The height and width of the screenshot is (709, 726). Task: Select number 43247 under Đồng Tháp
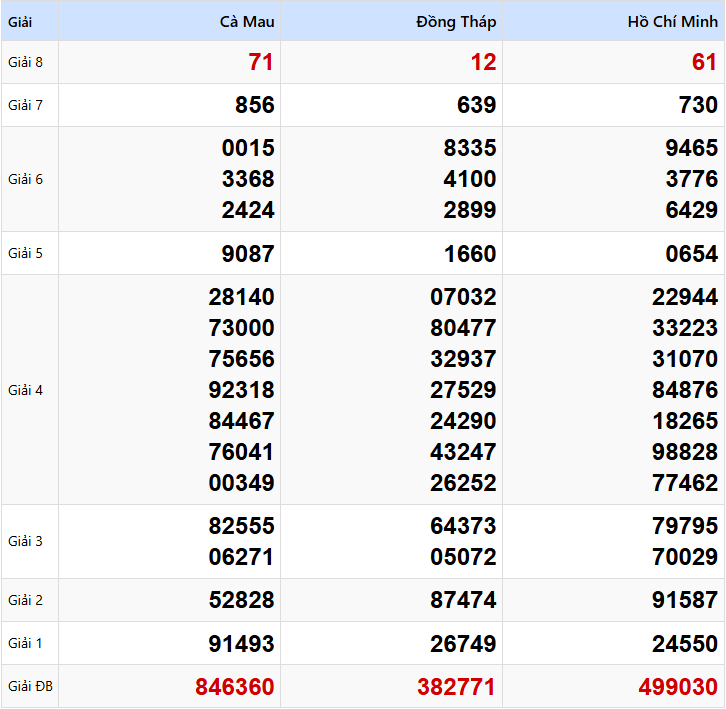(463, 452)
